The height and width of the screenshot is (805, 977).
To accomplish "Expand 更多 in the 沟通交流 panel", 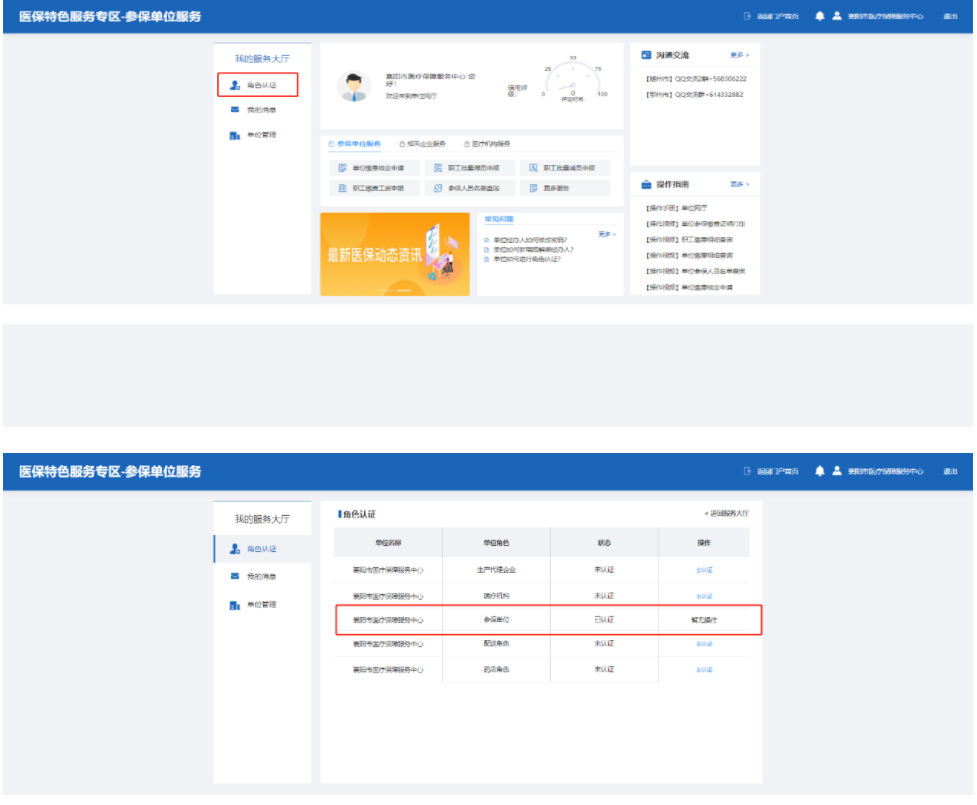I will 739,55.
